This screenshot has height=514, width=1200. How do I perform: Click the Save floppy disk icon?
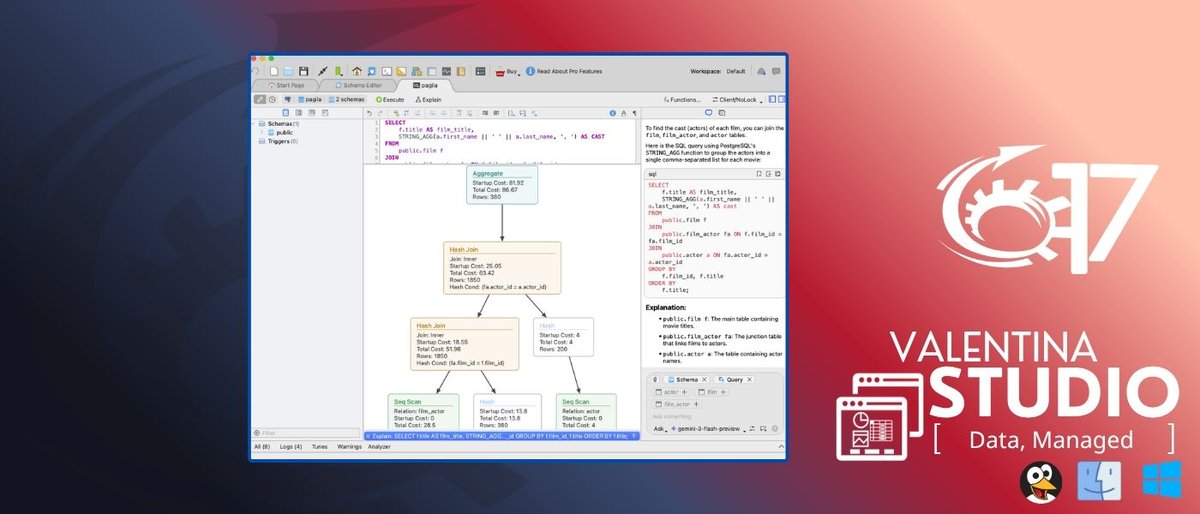click(x=303, y=71)
